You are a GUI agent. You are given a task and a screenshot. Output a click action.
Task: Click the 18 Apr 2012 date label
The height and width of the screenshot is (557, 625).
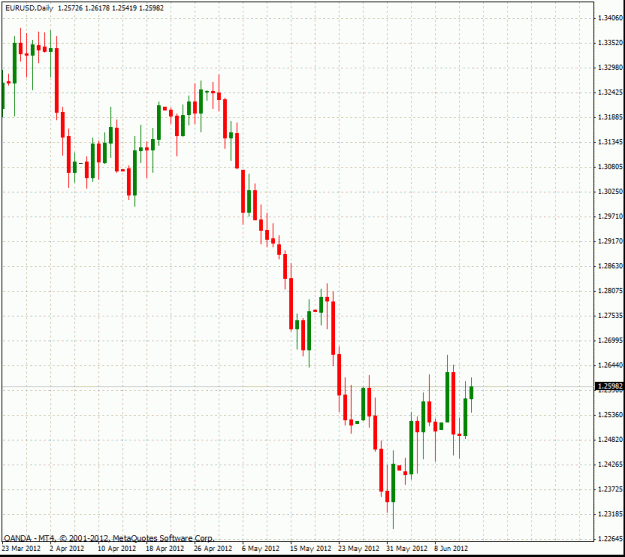[x=165, y=548]
